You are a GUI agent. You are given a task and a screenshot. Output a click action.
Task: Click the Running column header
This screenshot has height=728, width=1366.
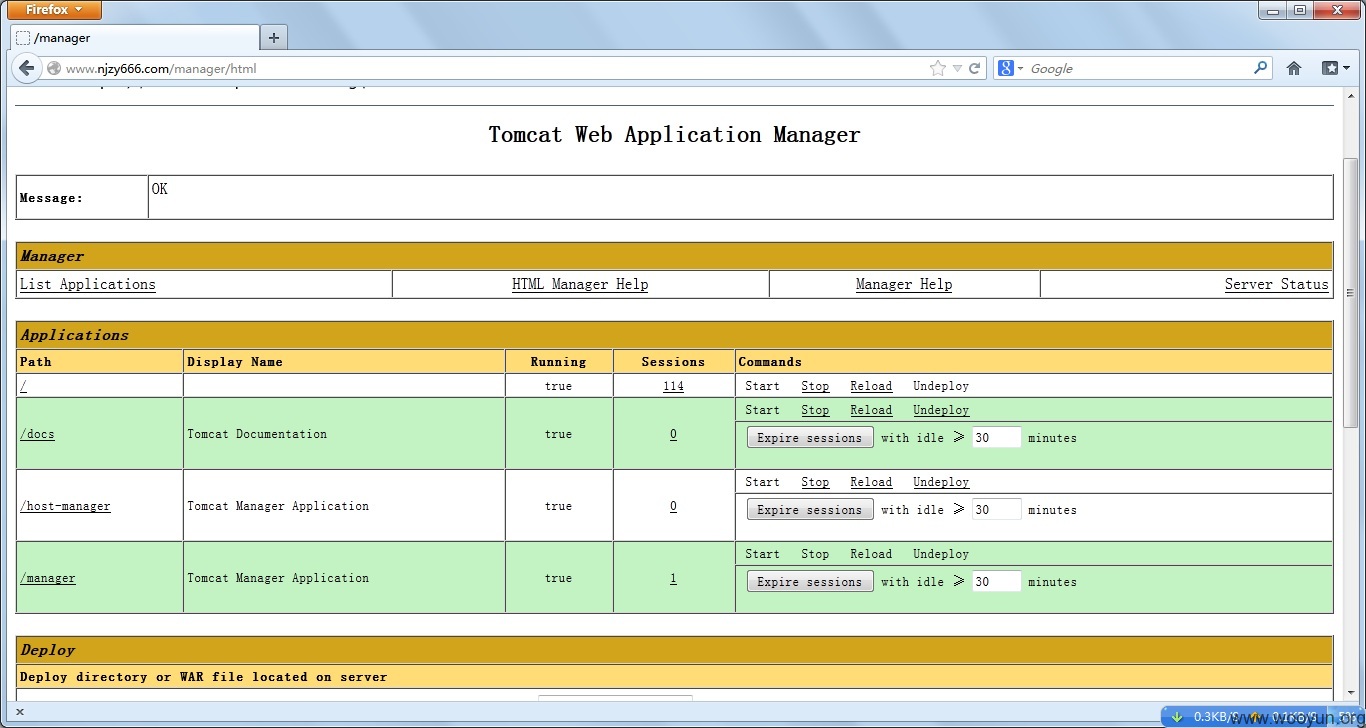pos(558,362)
